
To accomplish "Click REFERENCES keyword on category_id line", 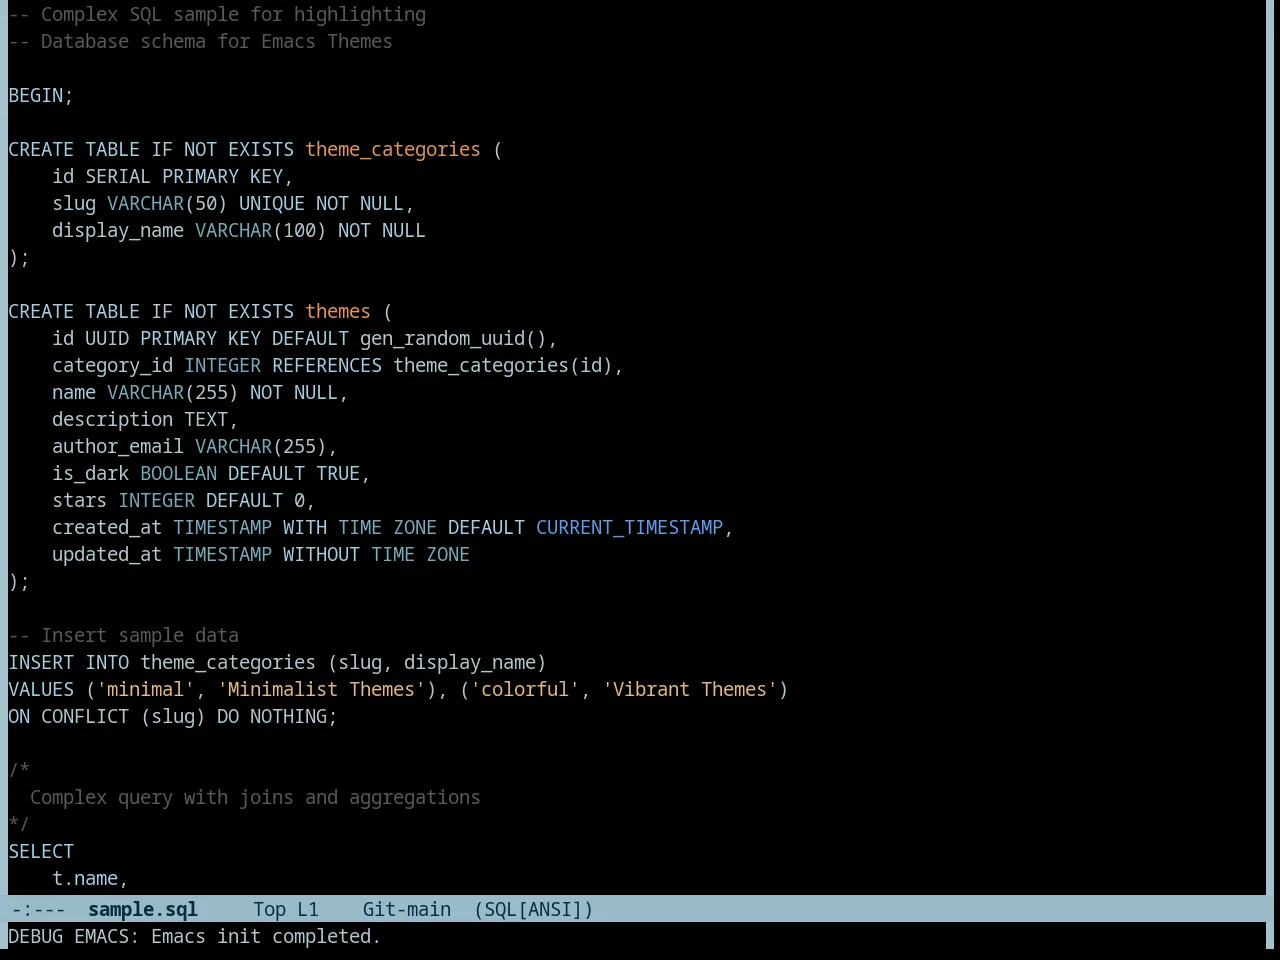I will tap(327, 365).
